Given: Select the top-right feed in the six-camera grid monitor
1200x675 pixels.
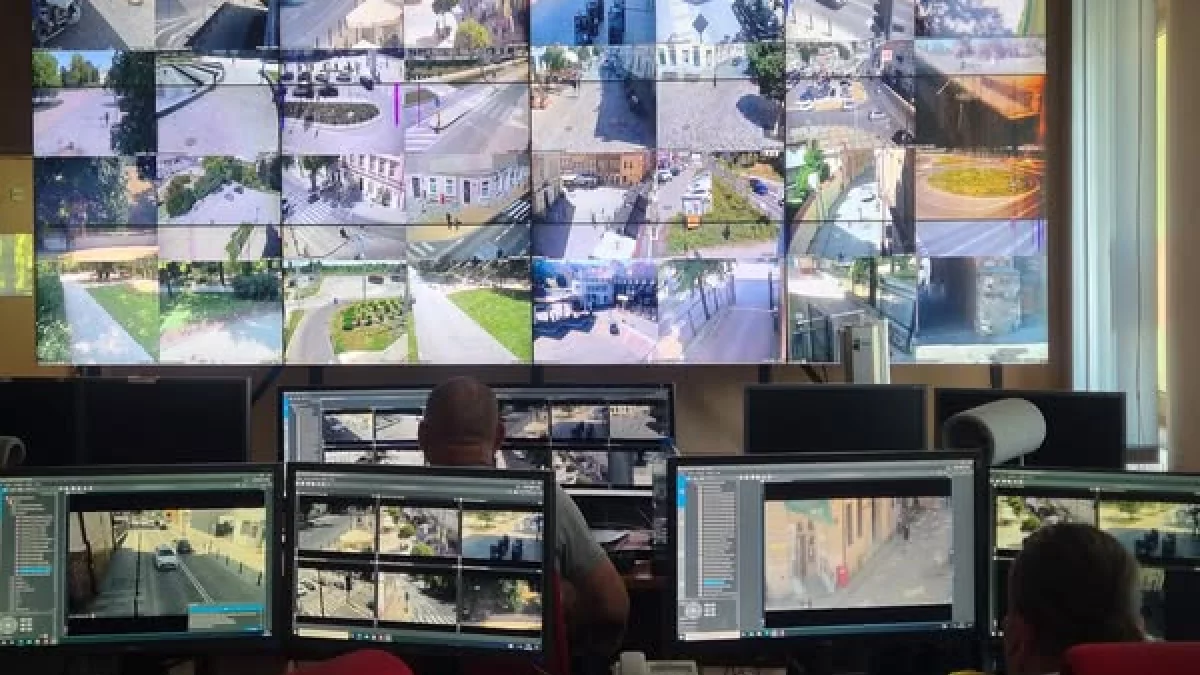Looking at the screenshot, I should click(501, 533).
